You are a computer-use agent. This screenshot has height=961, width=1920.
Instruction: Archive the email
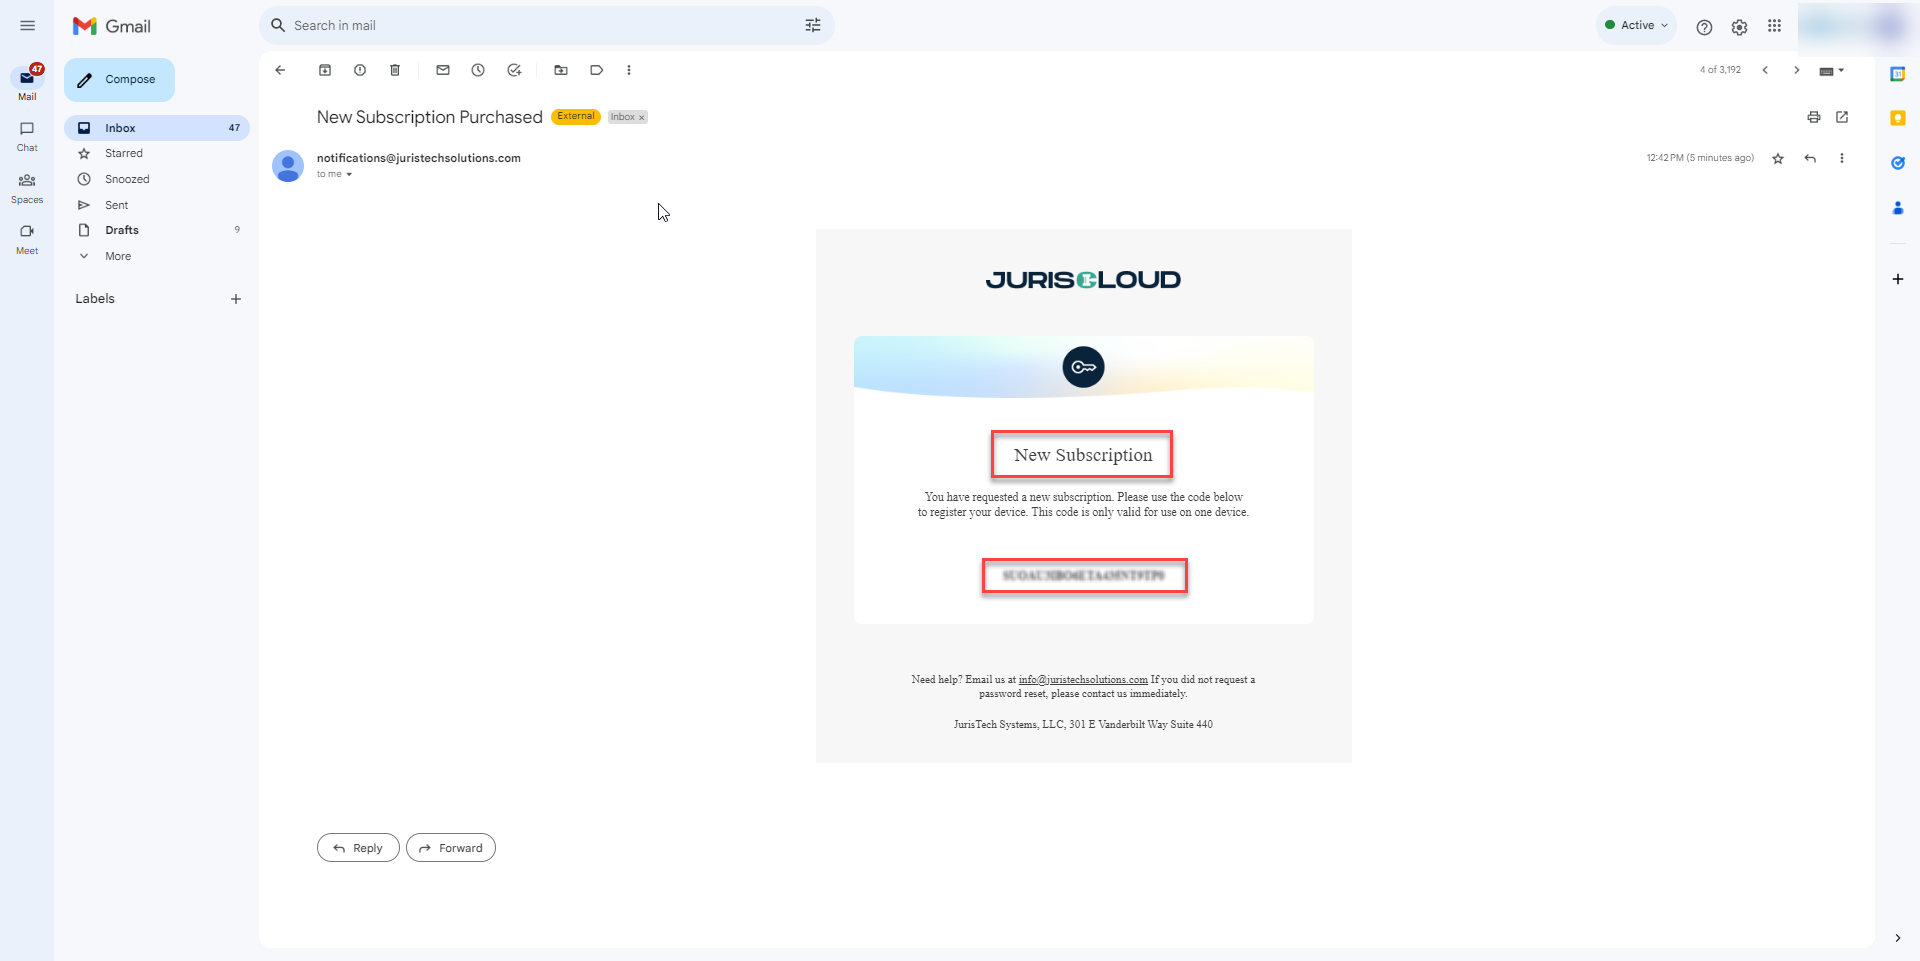click(324, 70)
